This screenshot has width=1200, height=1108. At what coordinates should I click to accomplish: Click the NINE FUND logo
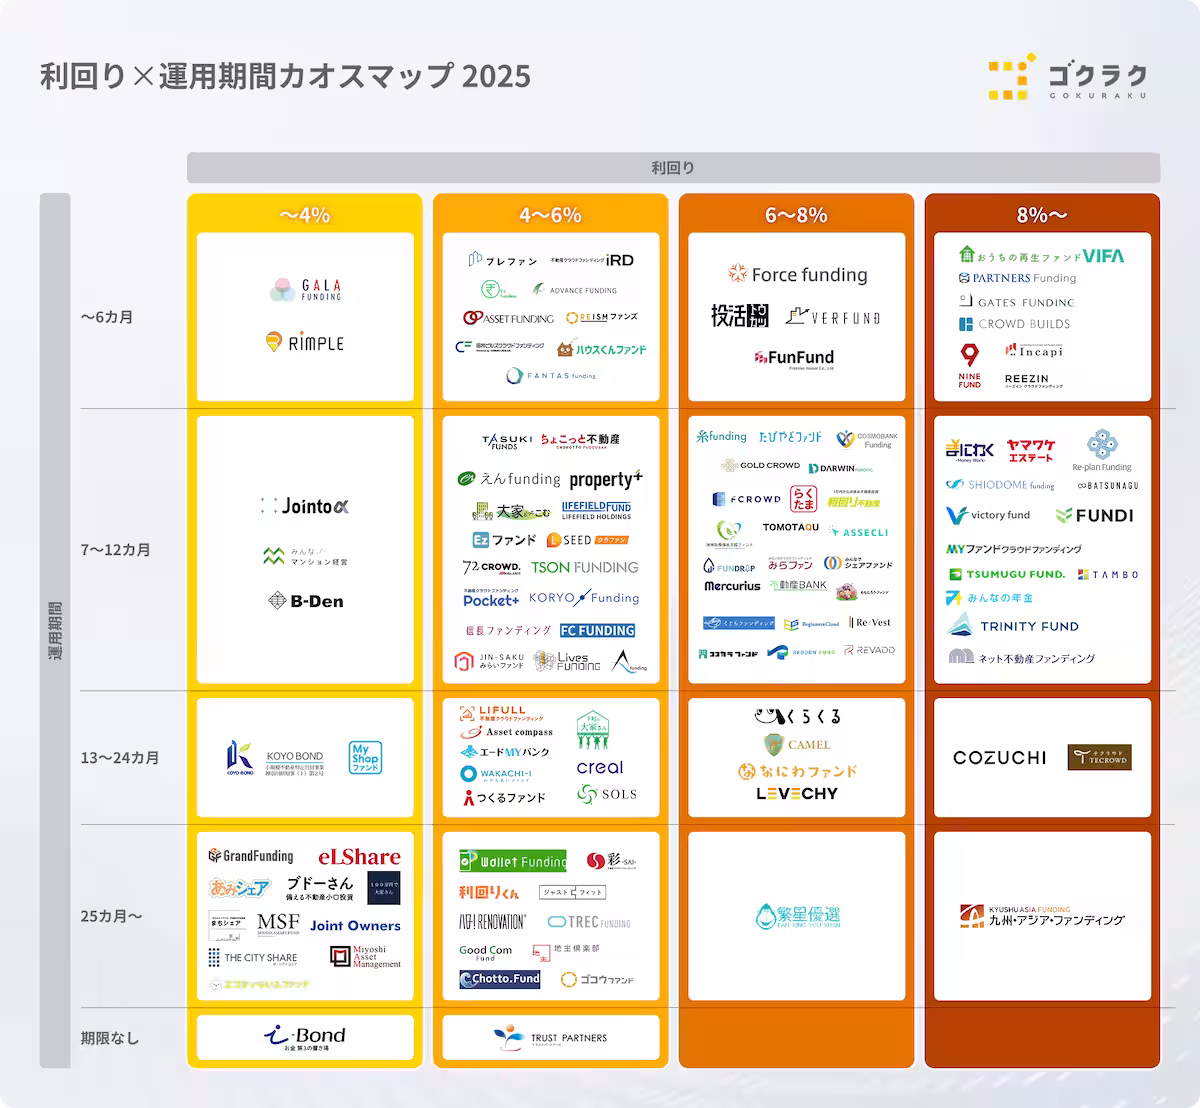(969, 366)
